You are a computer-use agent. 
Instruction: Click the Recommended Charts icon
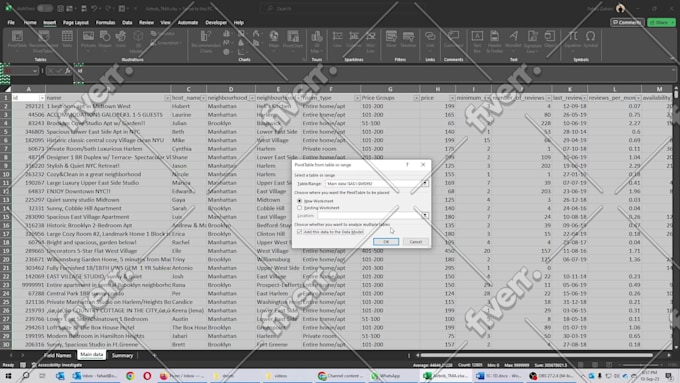pyautogui.click(x=206, y=41)
